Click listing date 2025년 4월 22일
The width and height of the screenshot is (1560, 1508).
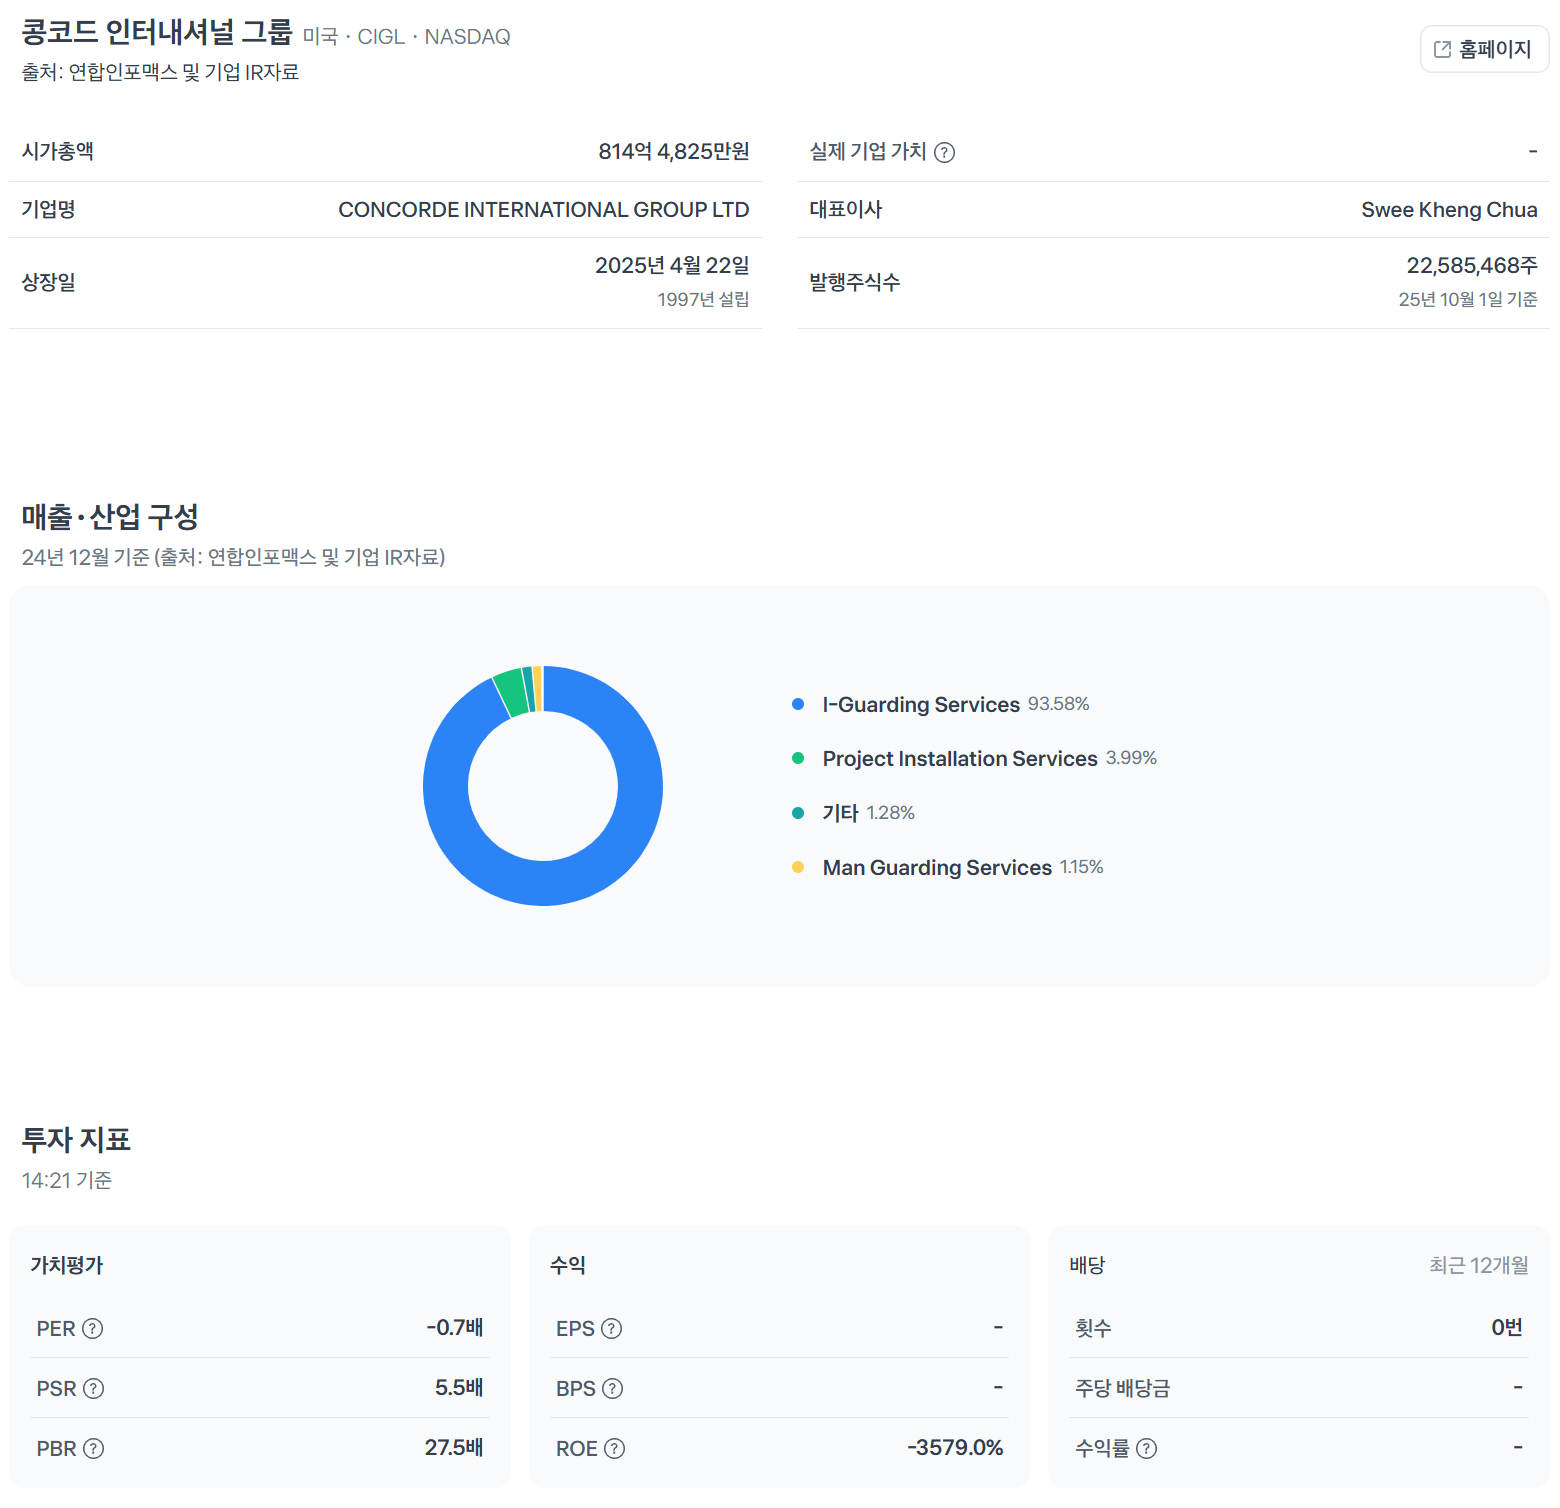pos(672,265)
